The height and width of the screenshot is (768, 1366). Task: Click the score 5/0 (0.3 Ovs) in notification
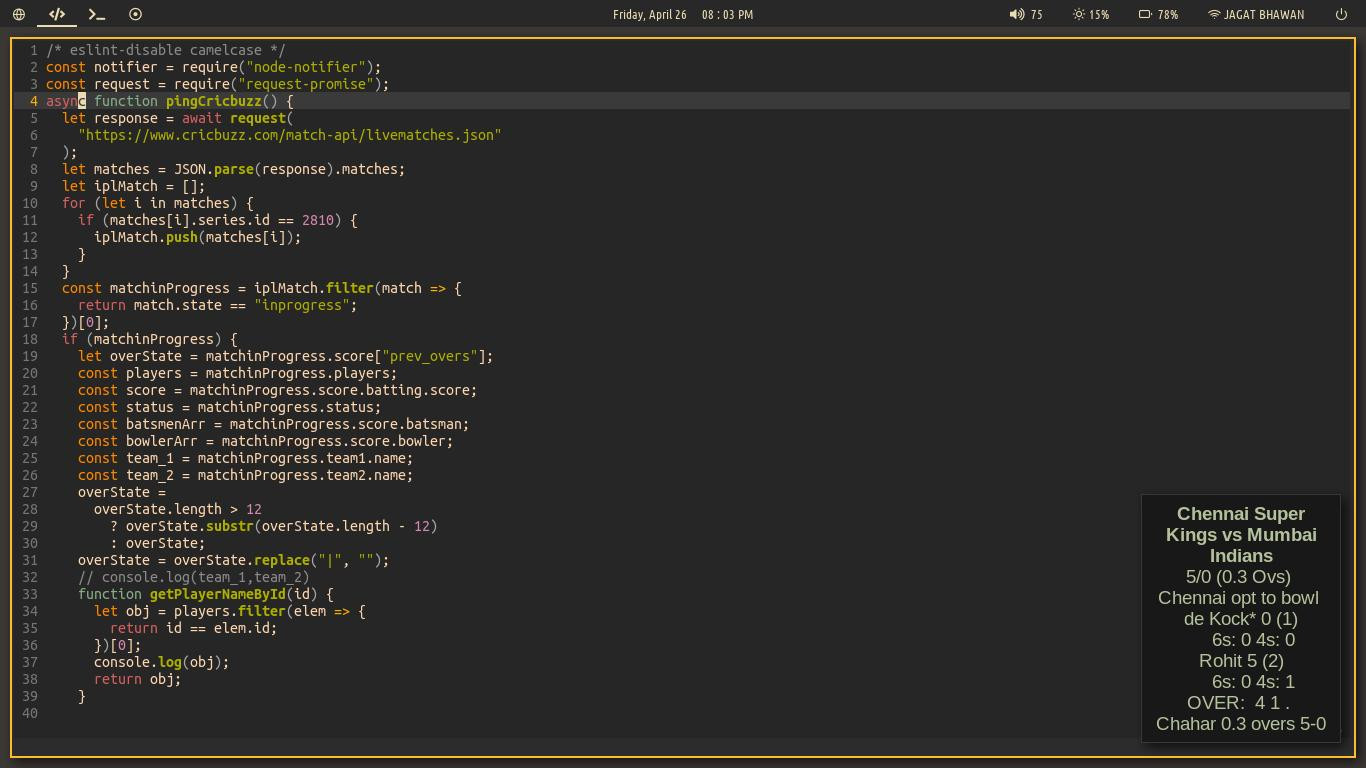click(x=1238, y=577)
